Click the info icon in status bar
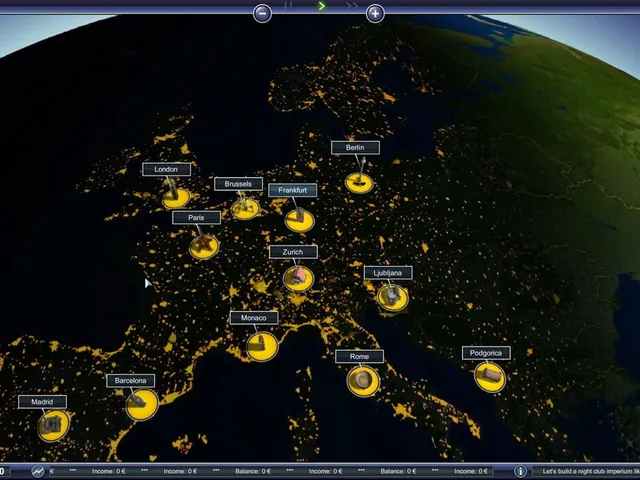The width and height of the screenshot is (640, 480). pos(520,471)
